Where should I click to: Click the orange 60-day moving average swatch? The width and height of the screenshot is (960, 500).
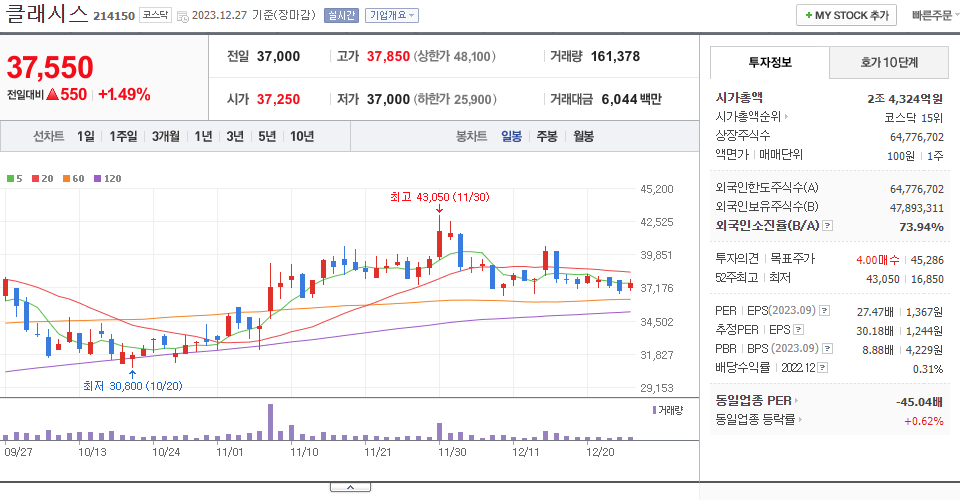tap(66, 179)
